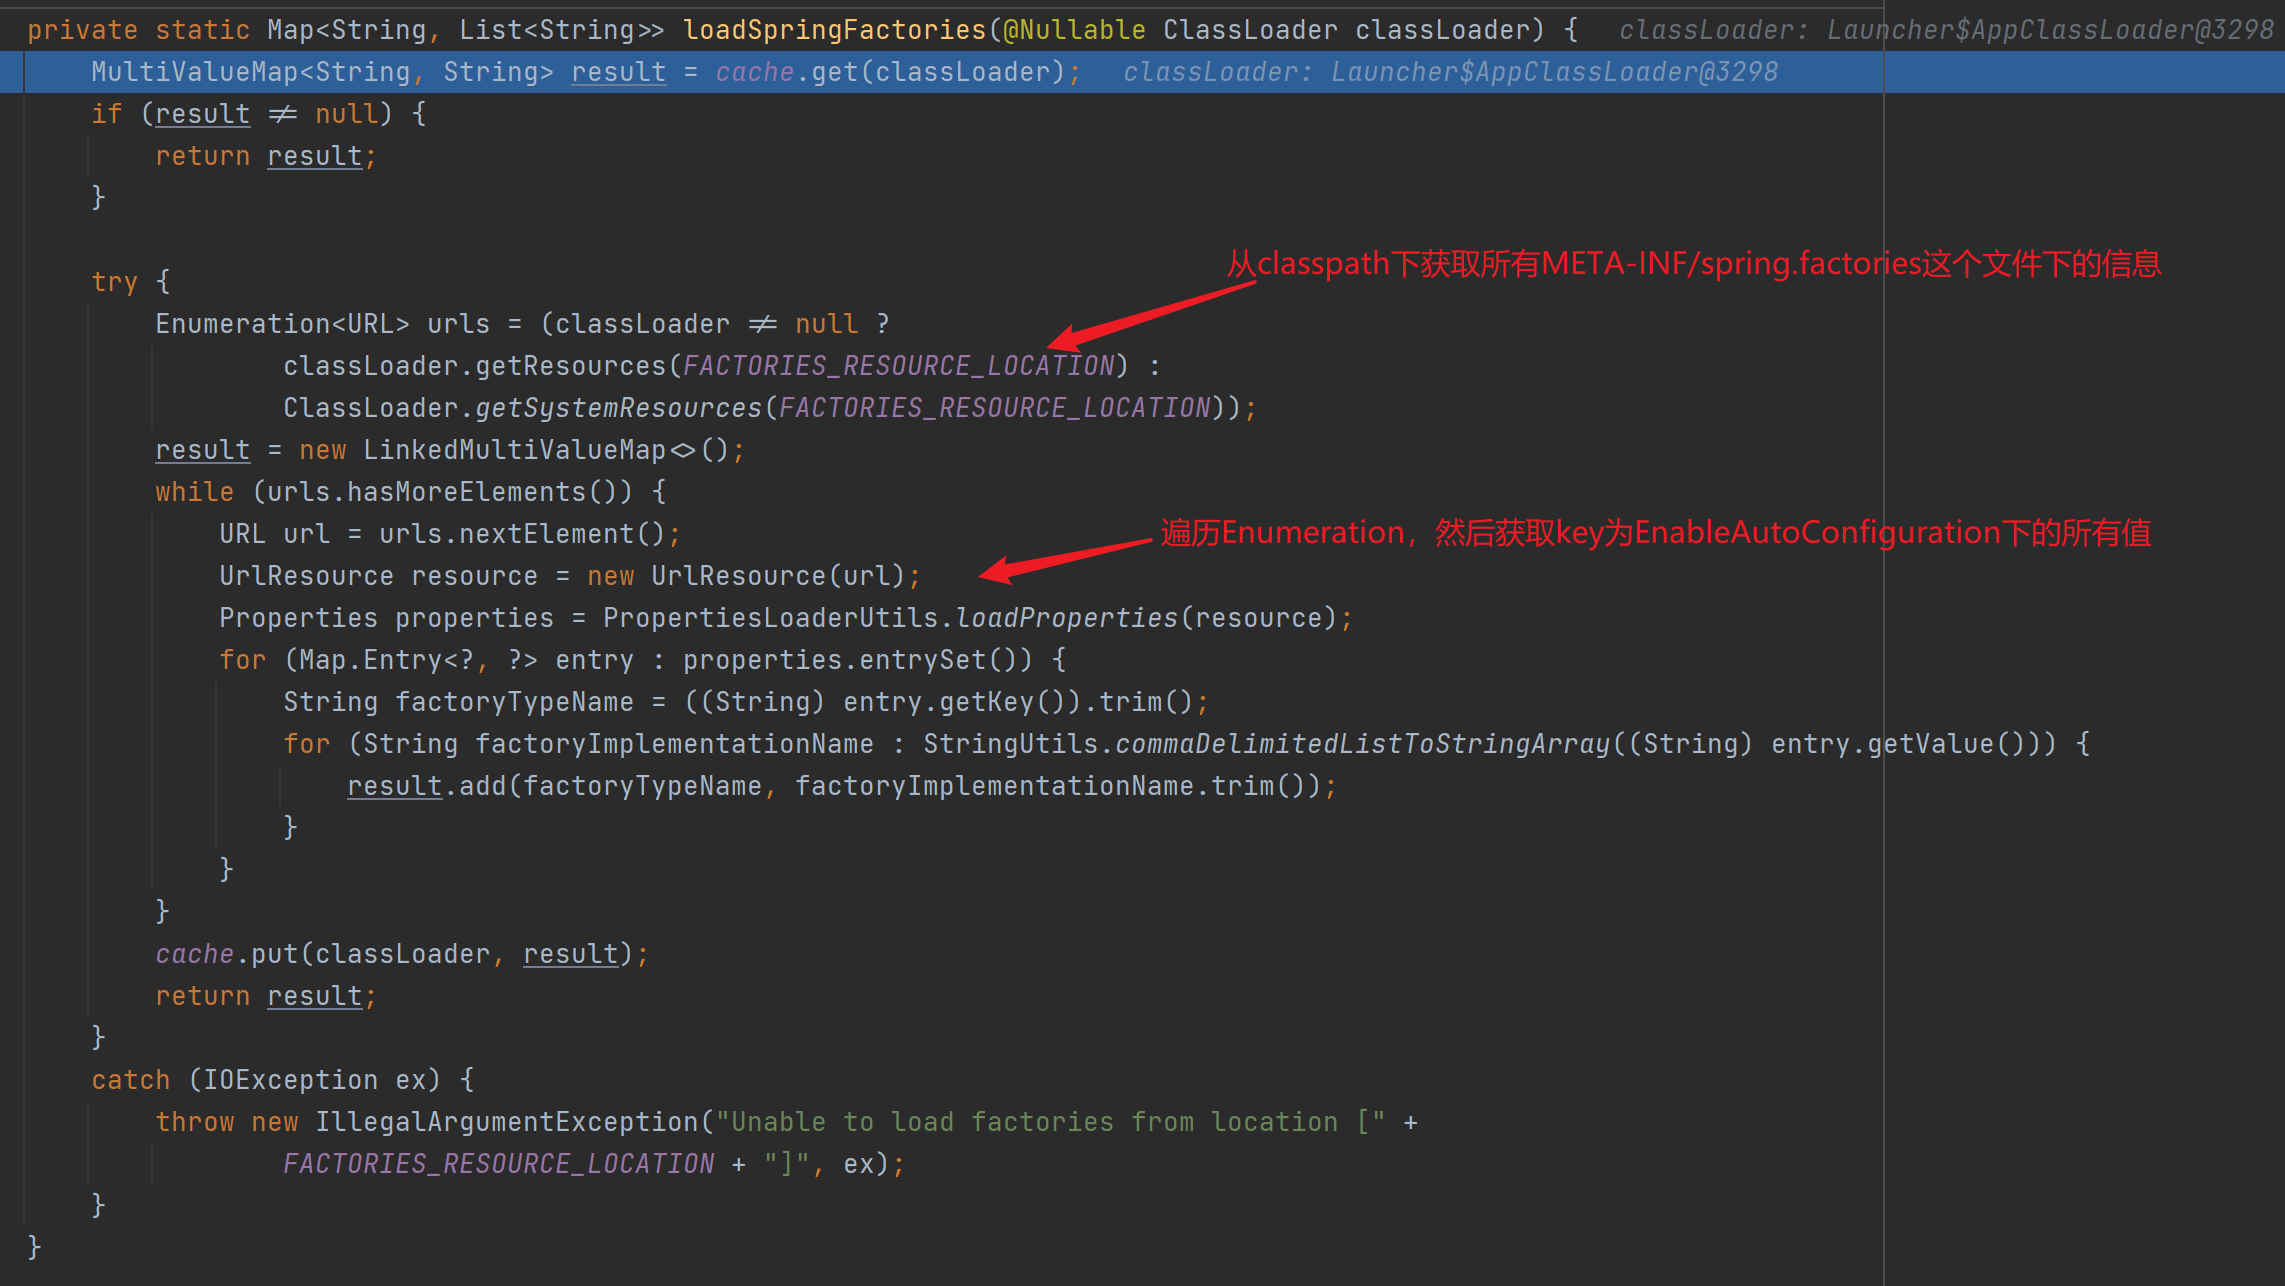Click FACTORIES_RESOURCE_LOCATION inside getResources call

pyautogui.click(x=898, y=366)
